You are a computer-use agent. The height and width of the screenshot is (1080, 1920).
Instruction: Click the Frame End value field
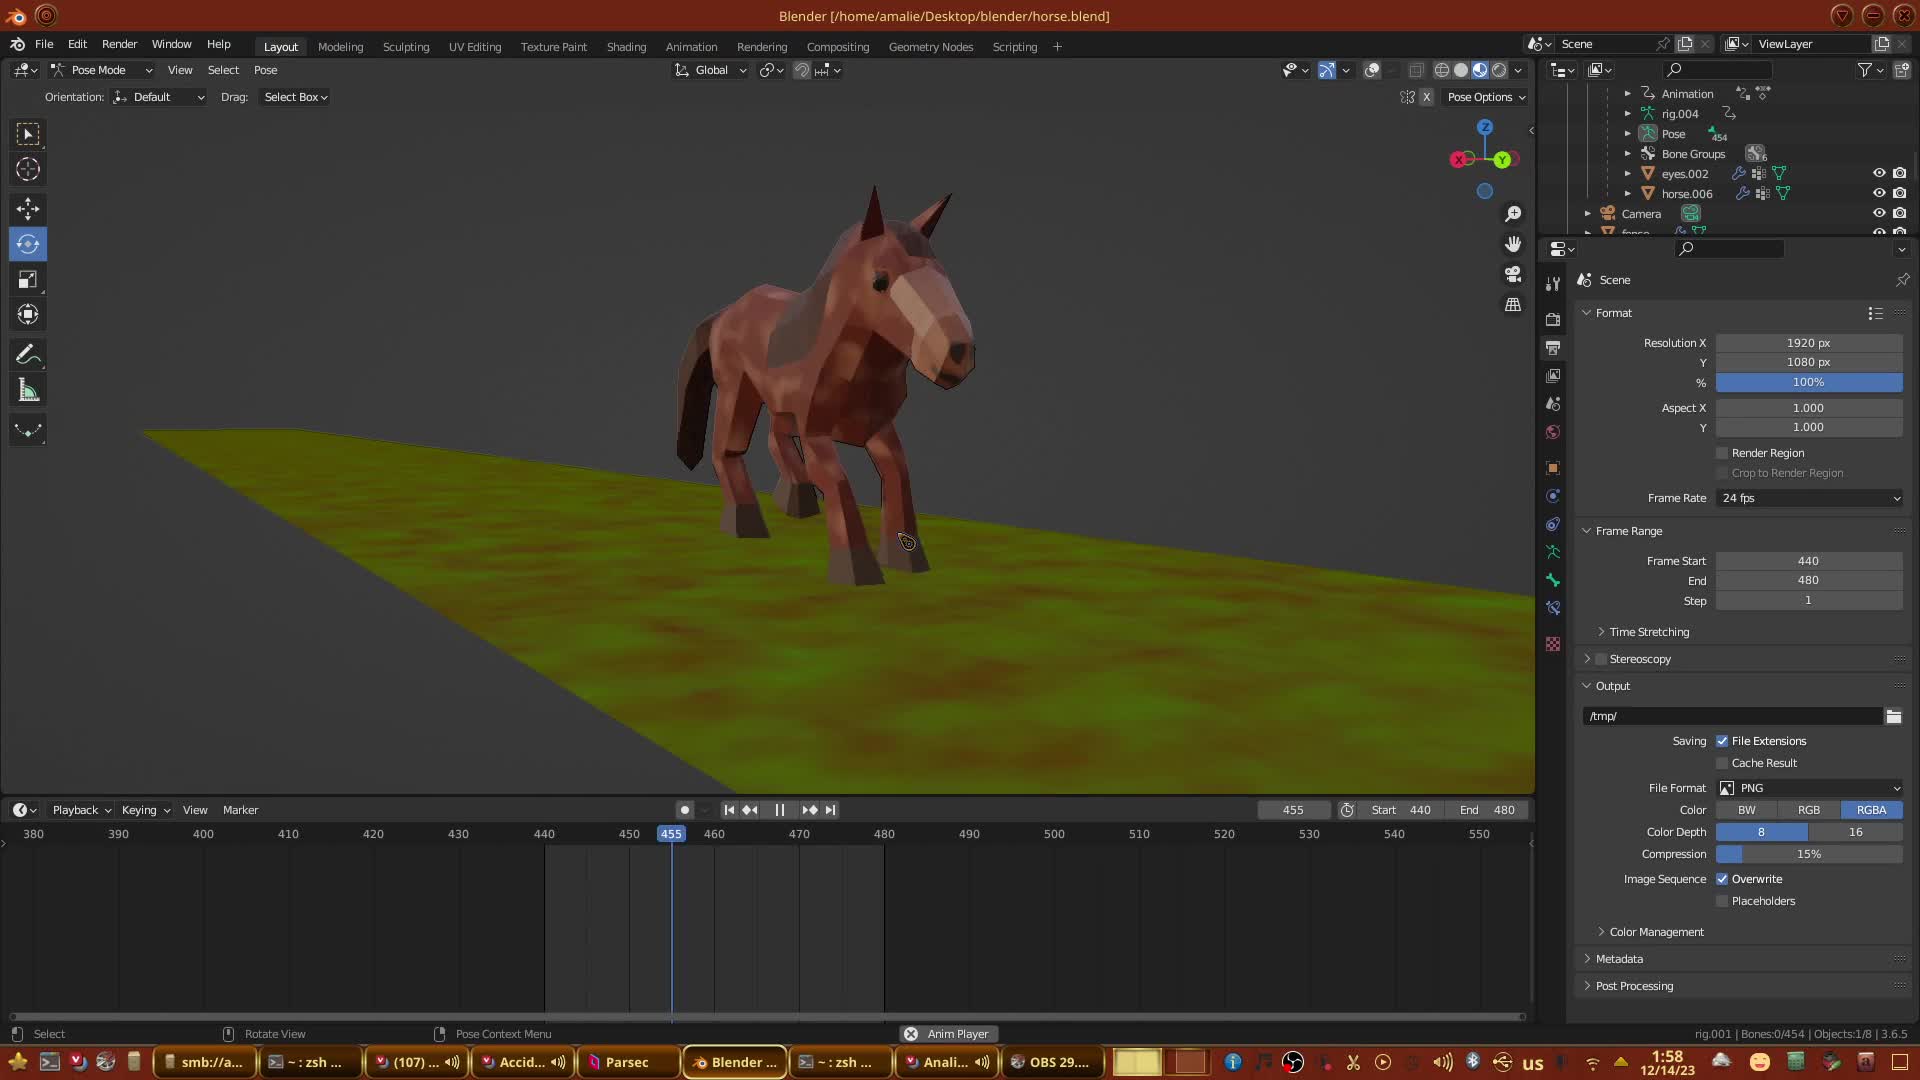click(1808, 580)
